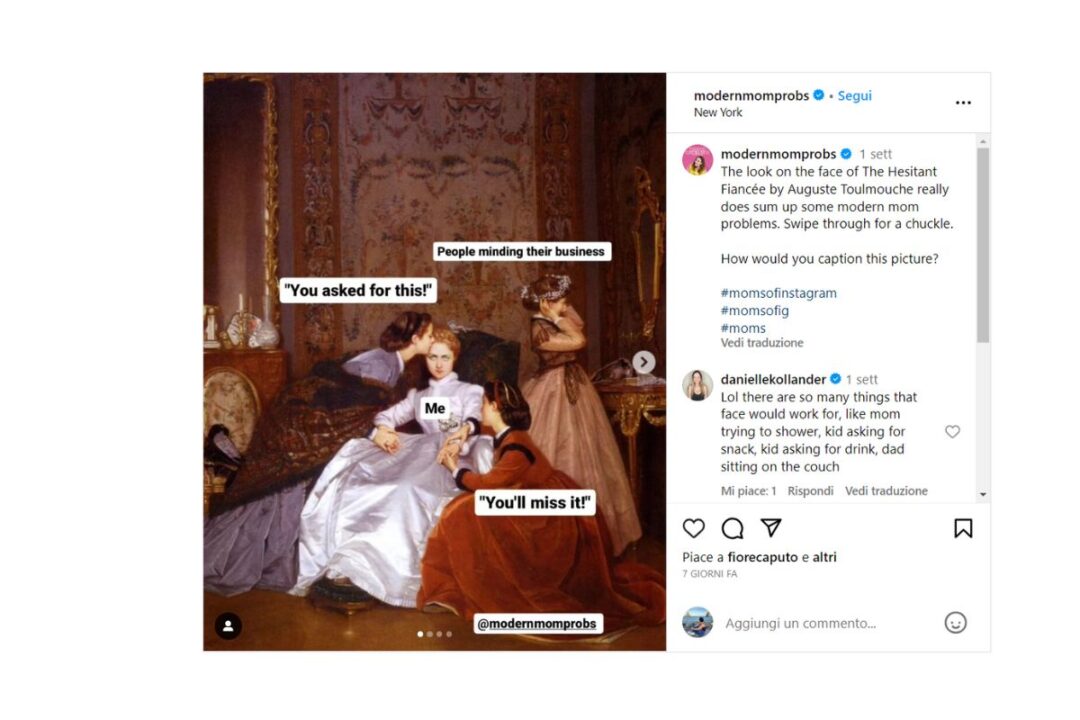Like daniellekollander's comment heart
The height and width of the screenshot is (720, 1080).
(953, 431)
